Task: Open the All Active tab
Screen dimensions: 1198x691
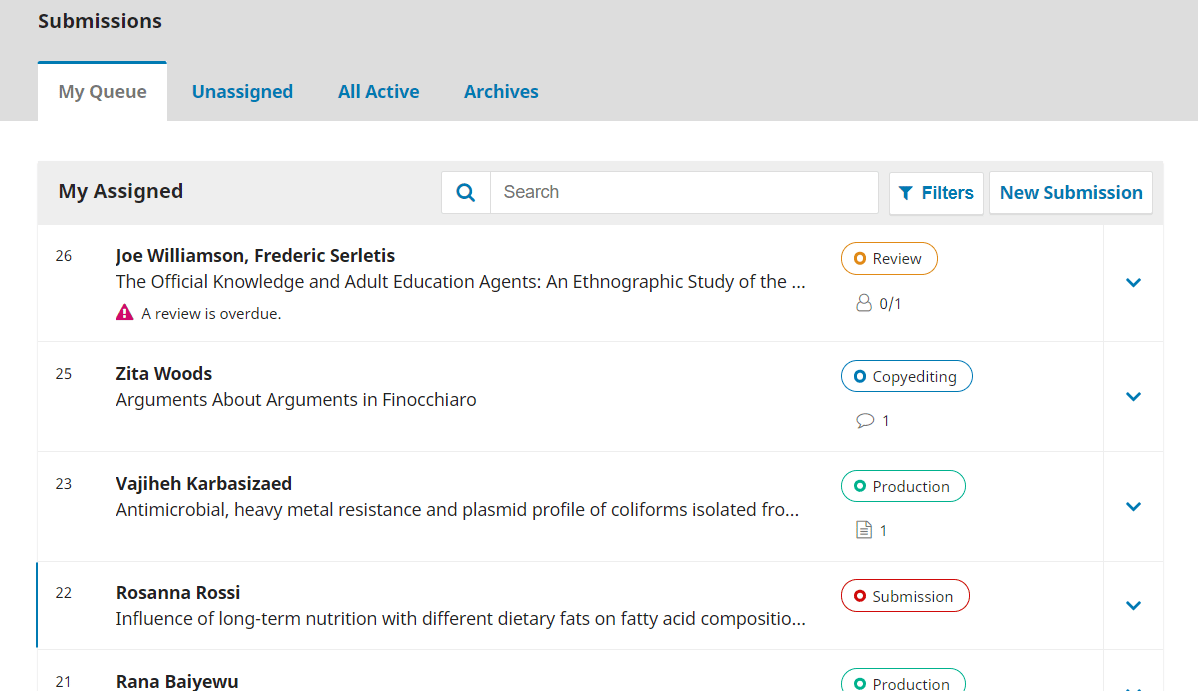Action: pyautogui.click(x=378, y=92)
